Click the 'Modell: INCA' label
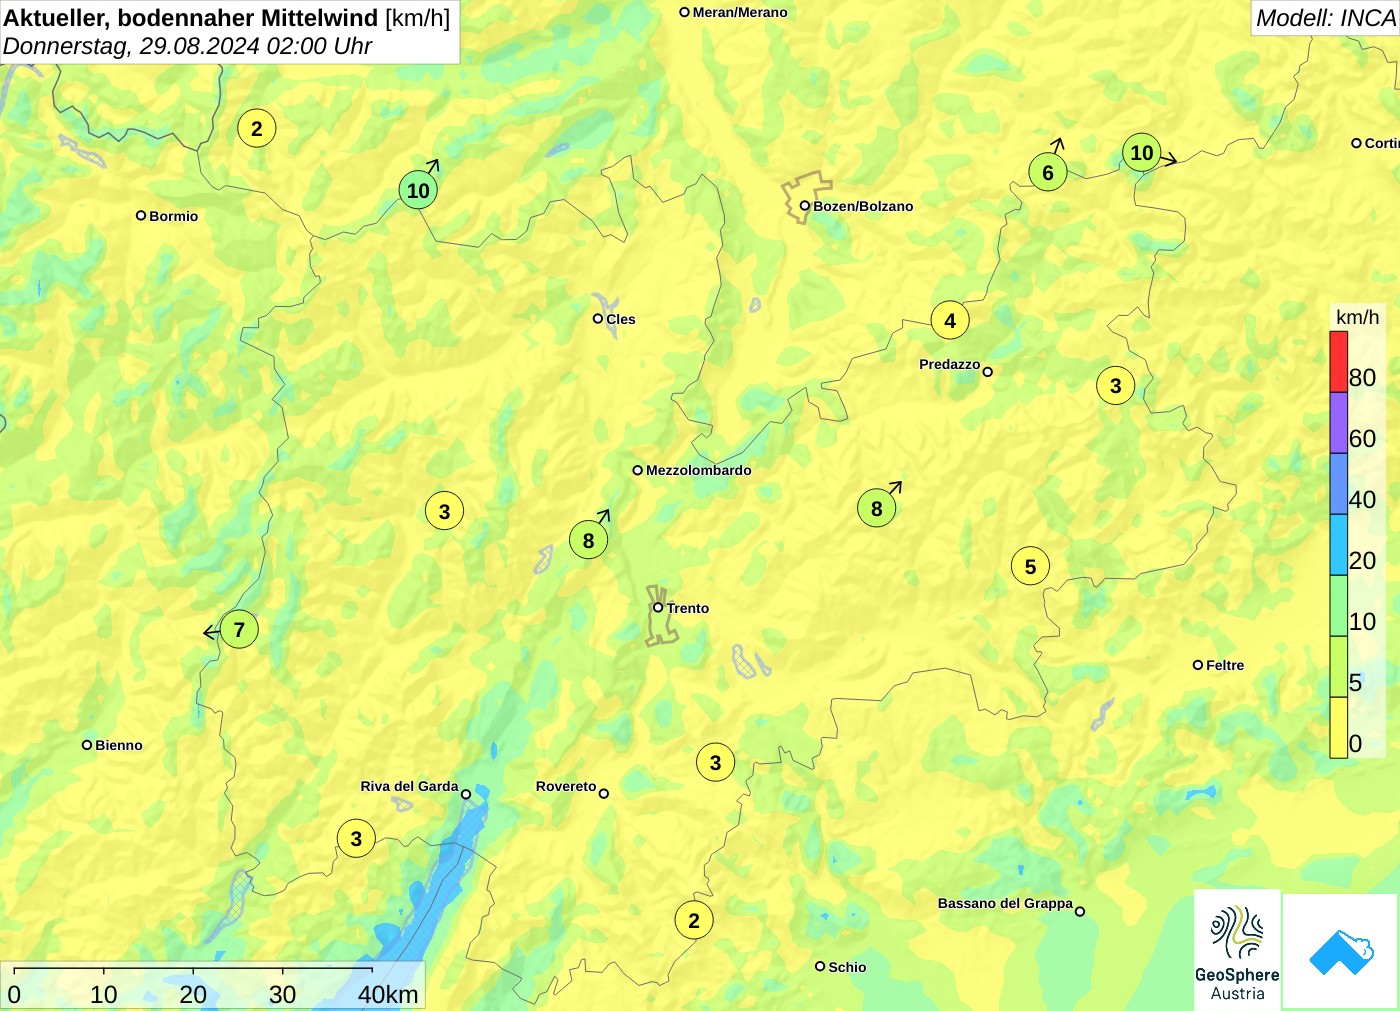The width and height of the screenshot is (1400, 1011). point(1325,18)
